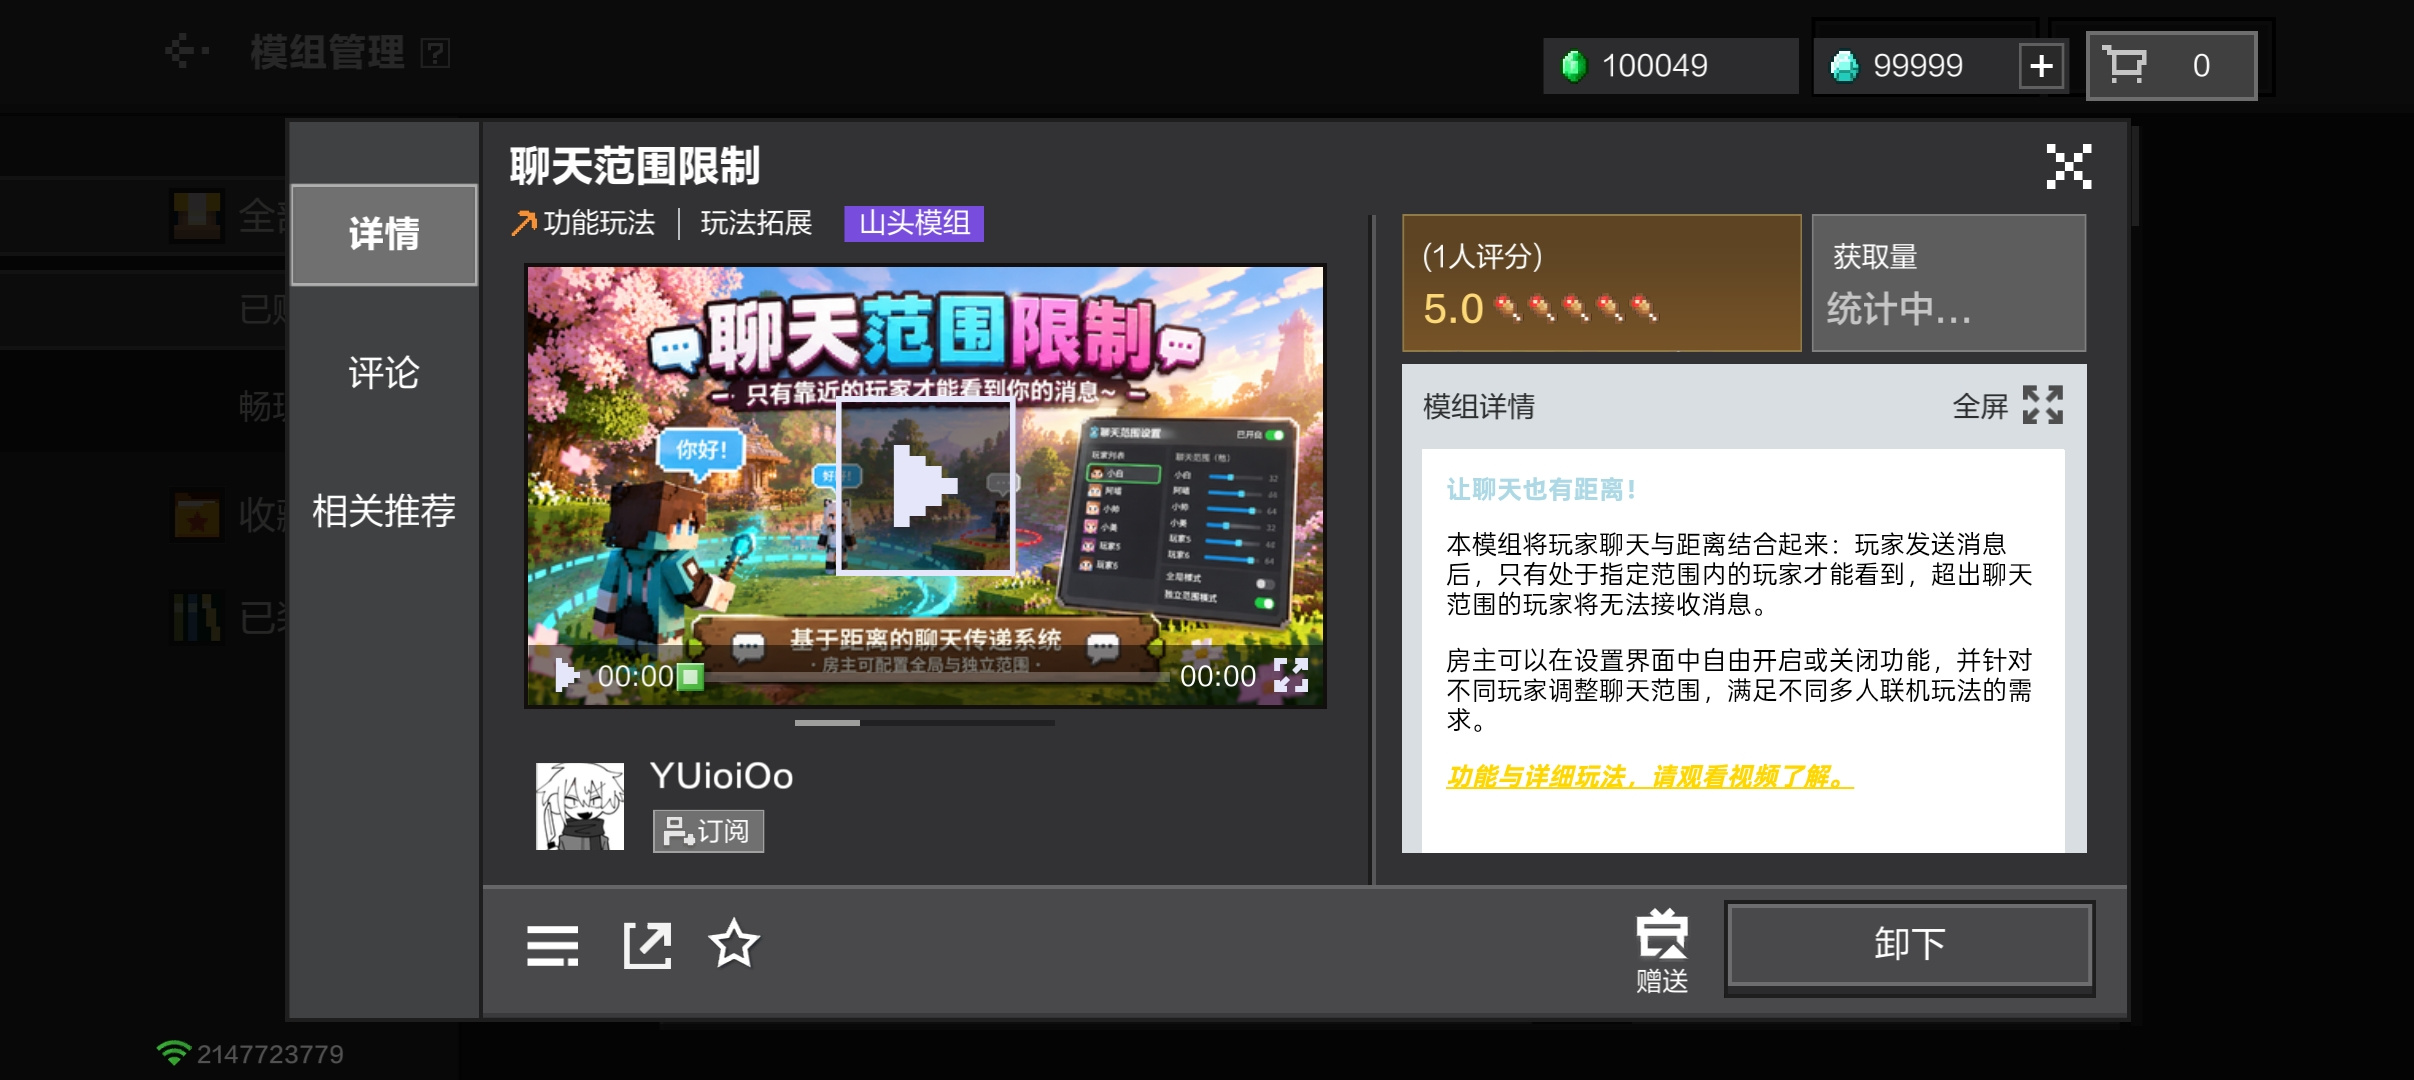The height and width of the screenshot is (1080, 2414).
Task: Open the 5.0 rating panel
Action: pyautogui.click(x=1601, y=283)
